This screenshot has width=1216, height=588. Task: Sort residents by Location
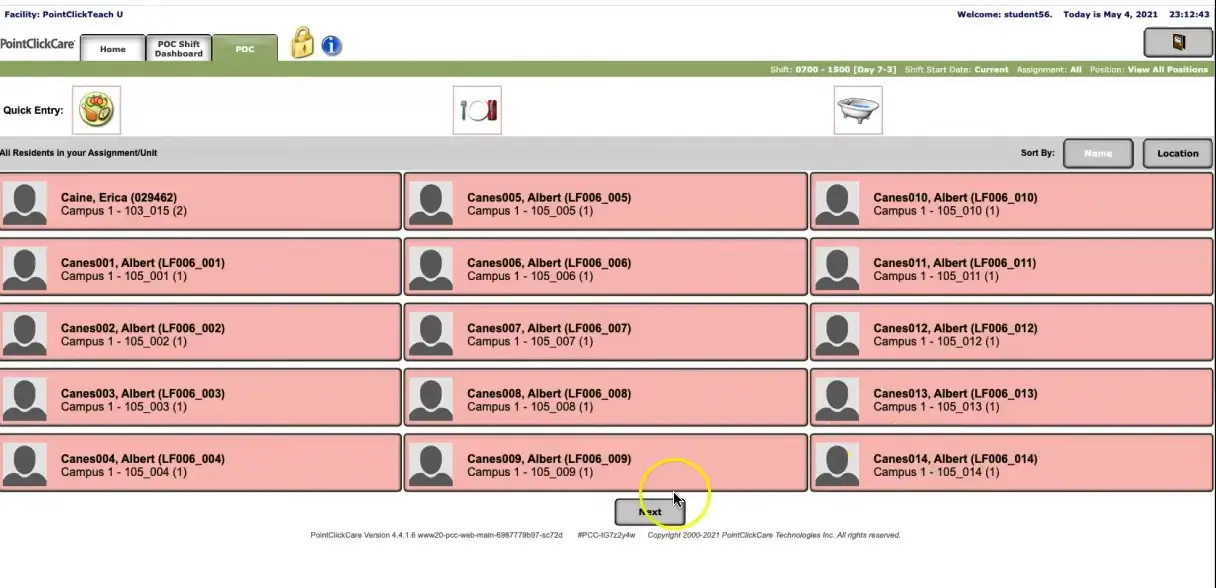[1177, 153]
